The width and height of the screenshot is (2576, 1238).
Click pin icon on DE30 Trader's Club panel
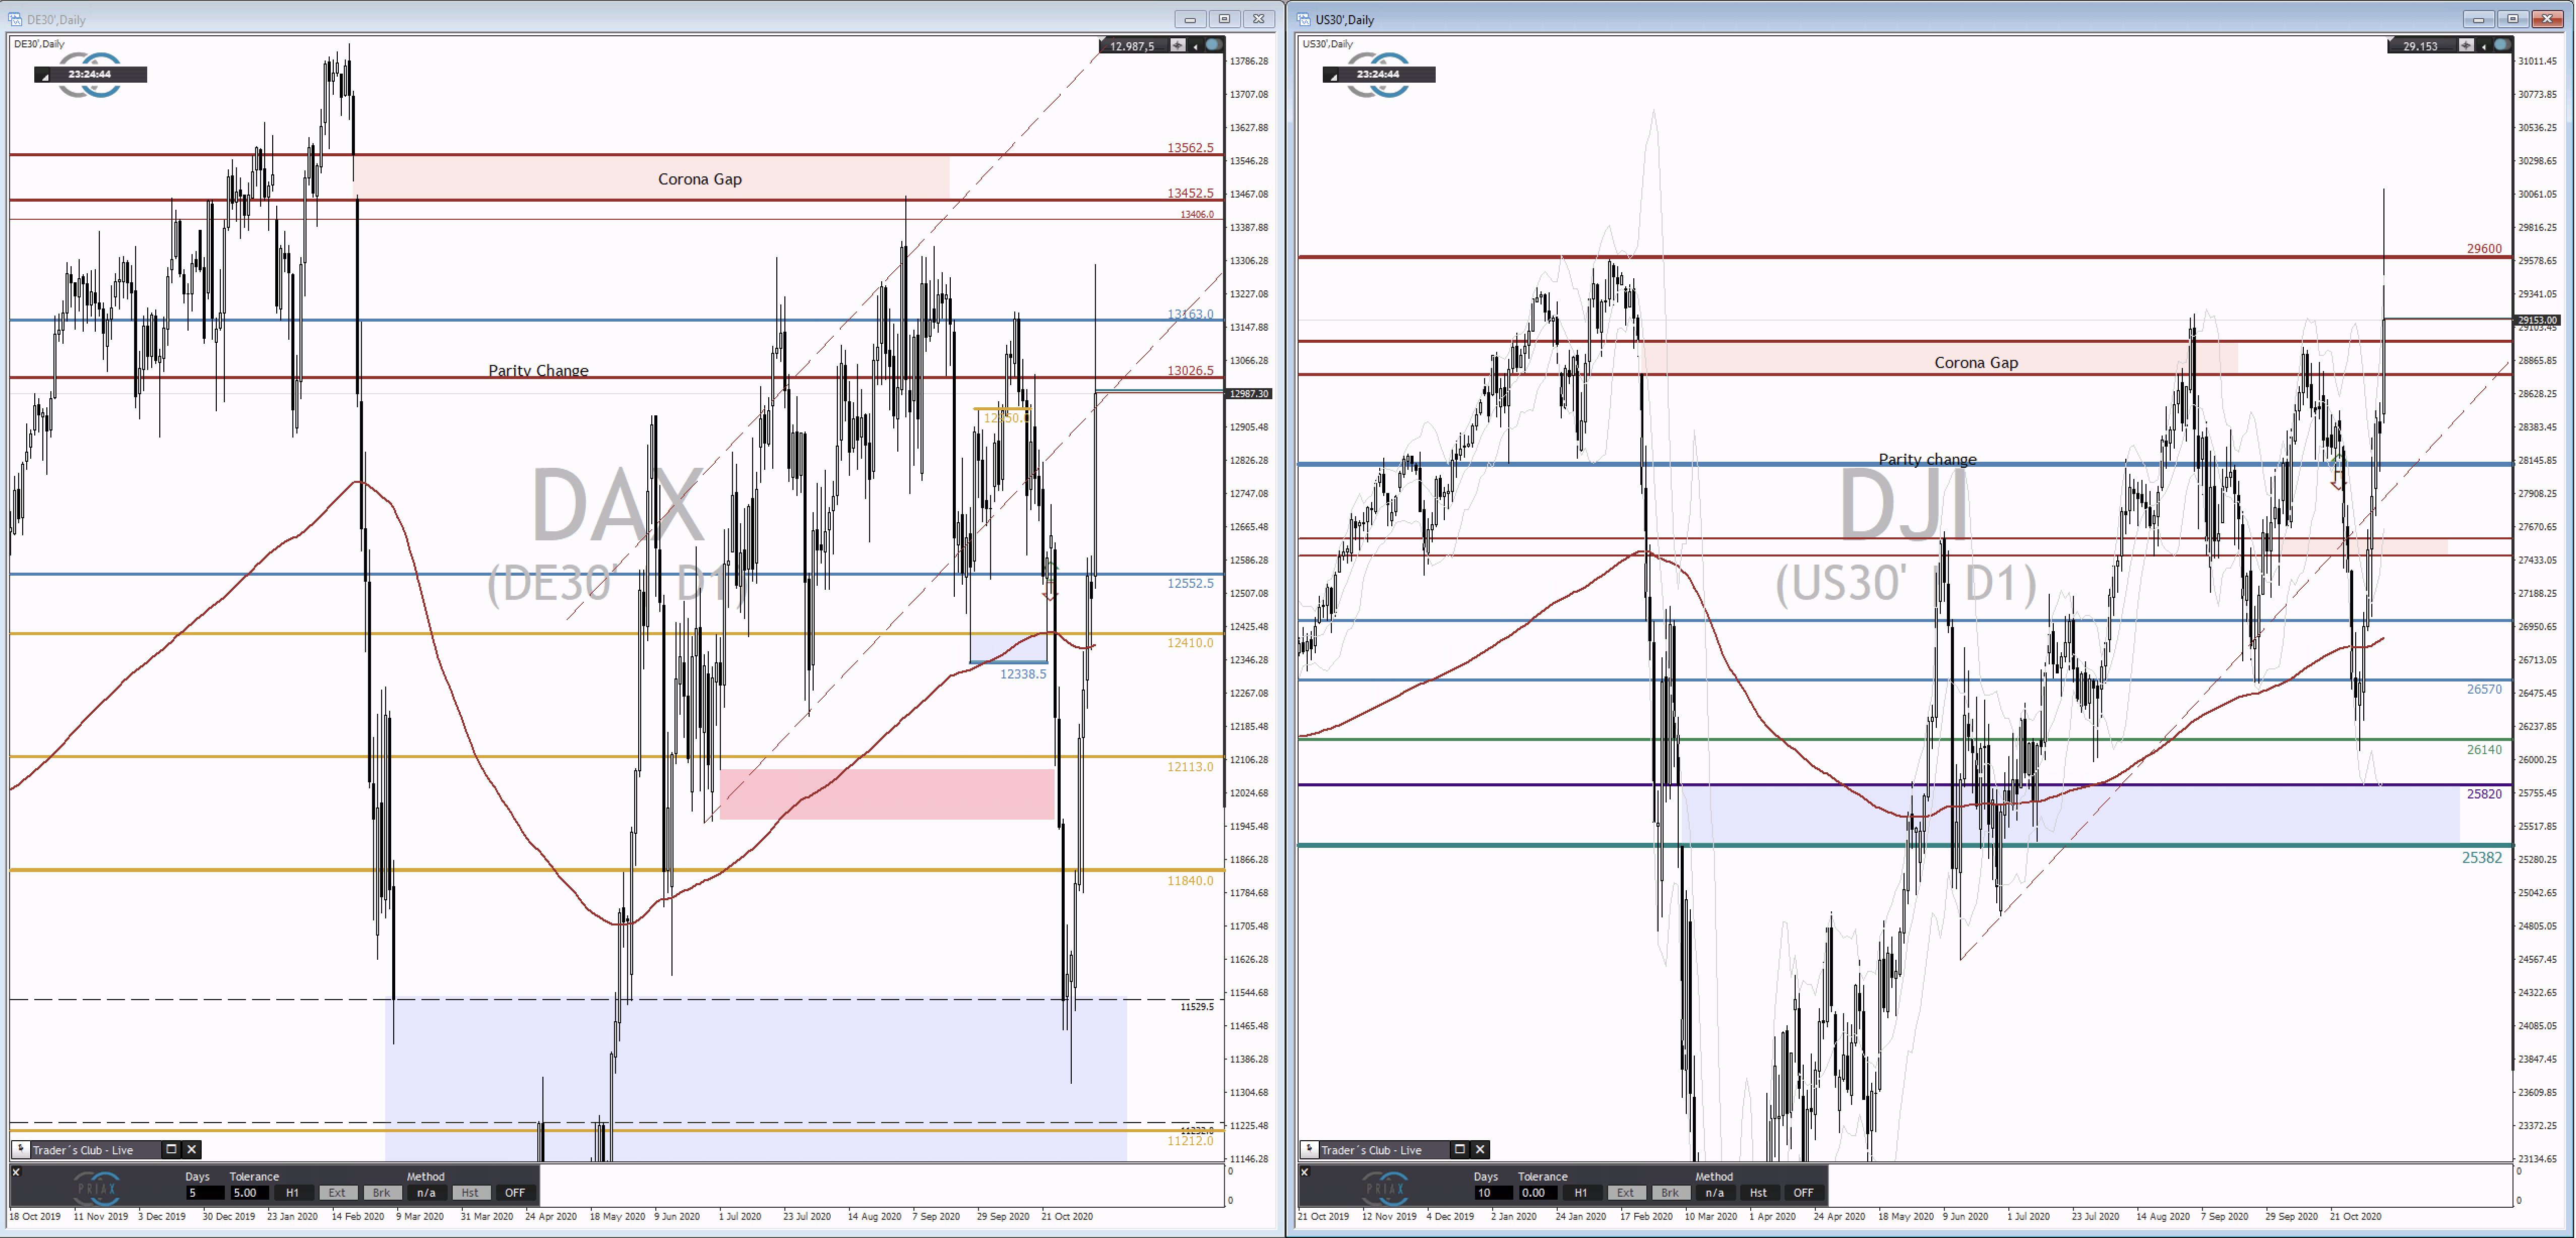[x=21, y=1149]
